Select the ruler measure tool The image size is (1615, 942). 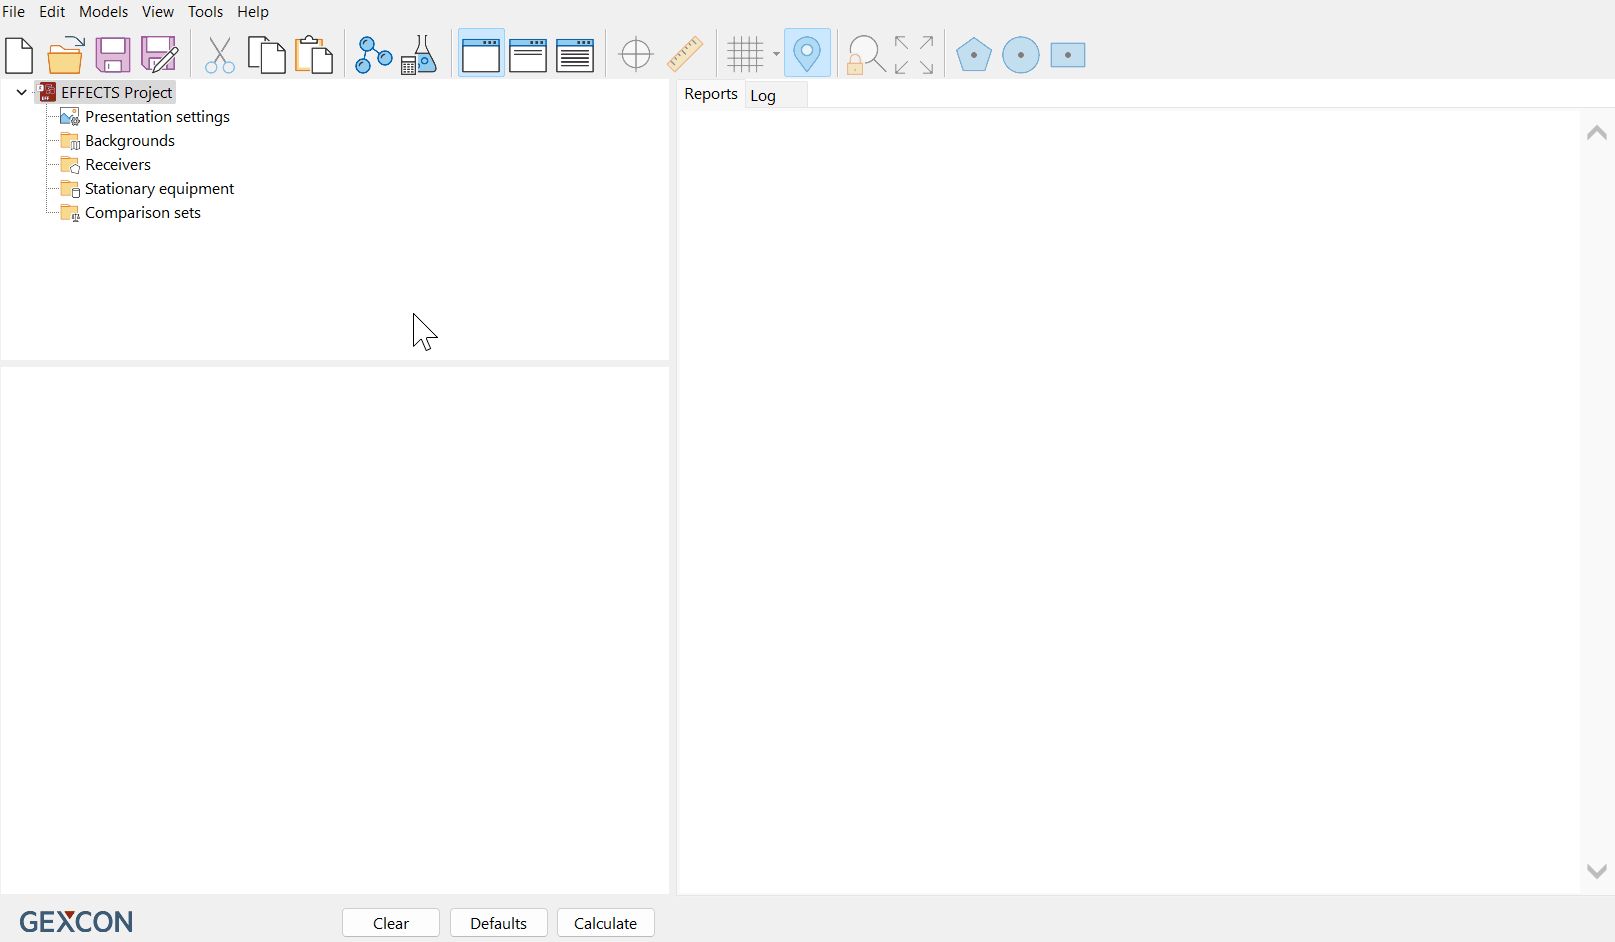[x=685, y=54]
